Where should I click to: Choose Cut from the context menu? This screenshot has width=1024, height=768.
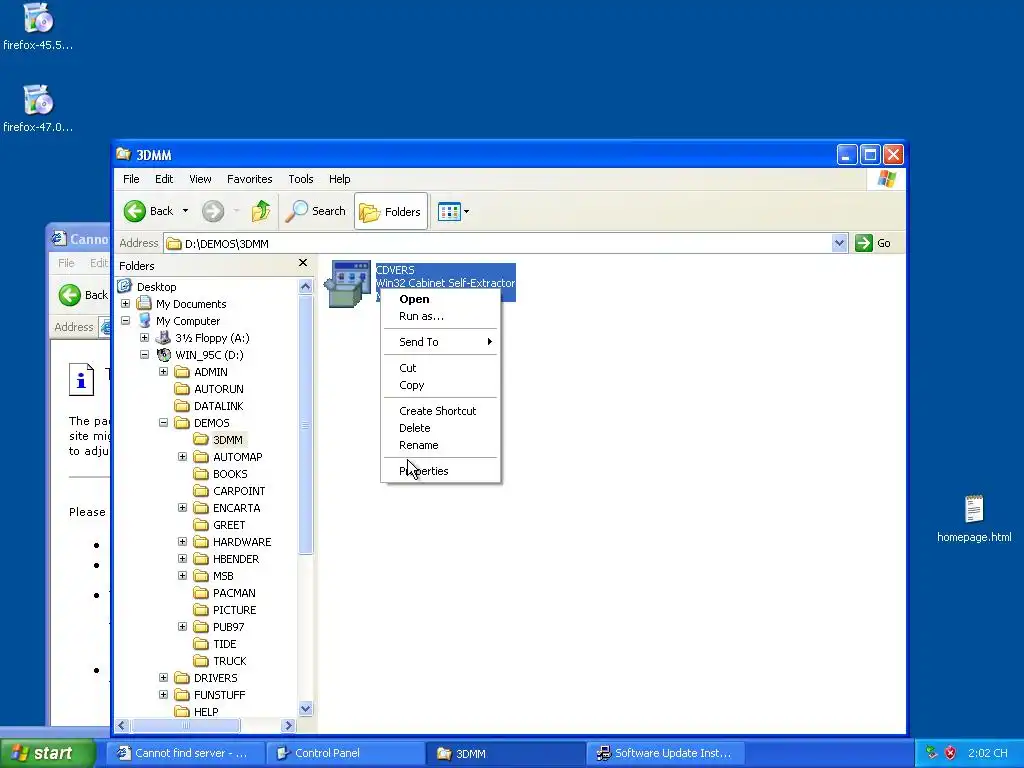pos(441,368)
